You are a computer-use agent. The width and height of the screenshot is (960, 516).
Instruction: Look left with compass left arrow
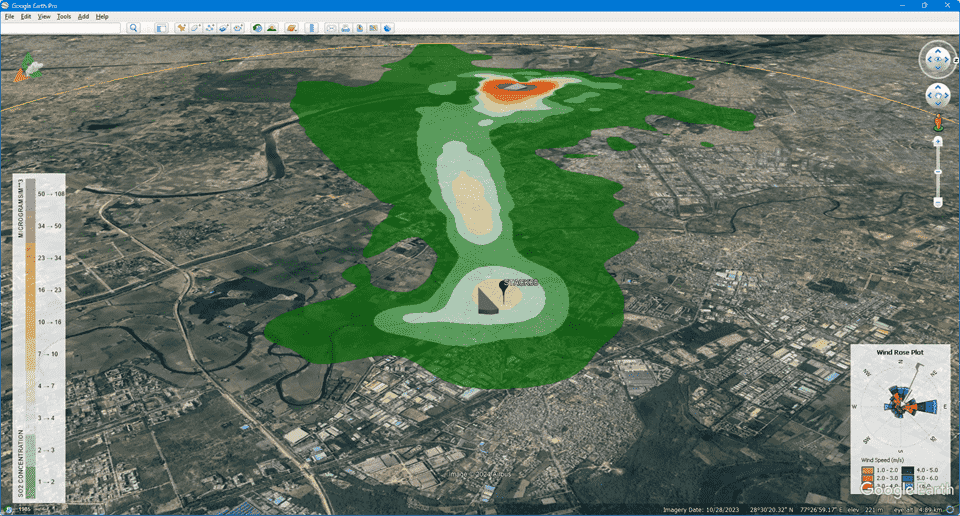[929, 60]
